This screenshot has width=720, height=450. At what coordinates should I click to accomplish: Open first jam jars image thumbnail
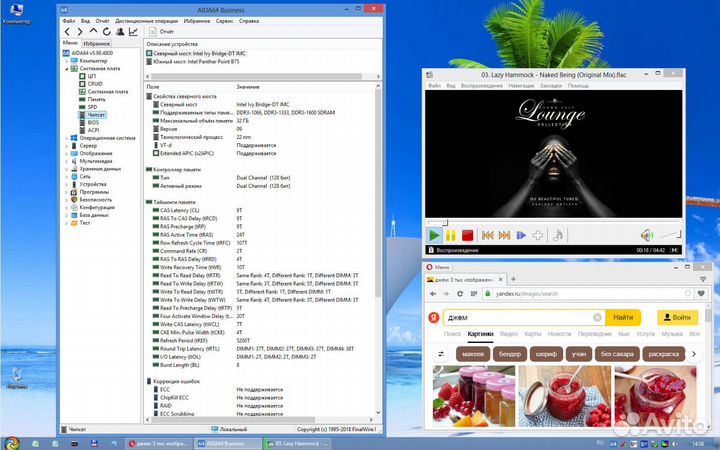(x=474, y=396)
